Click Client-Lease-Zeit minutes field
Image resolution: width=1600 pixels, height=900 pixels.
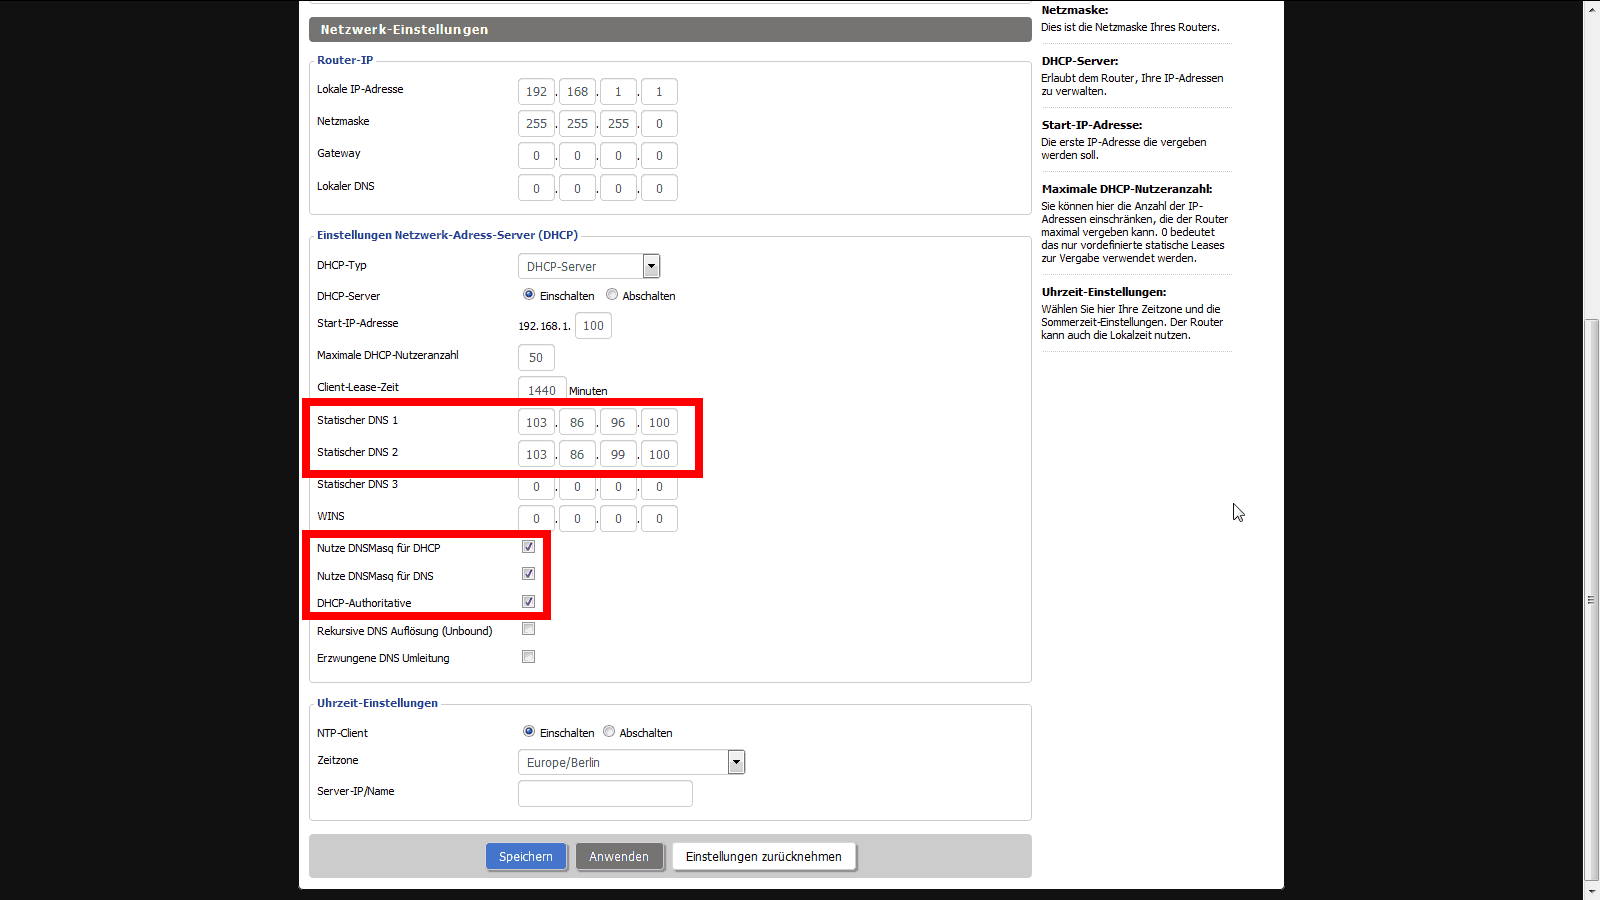tap(542, 390)
